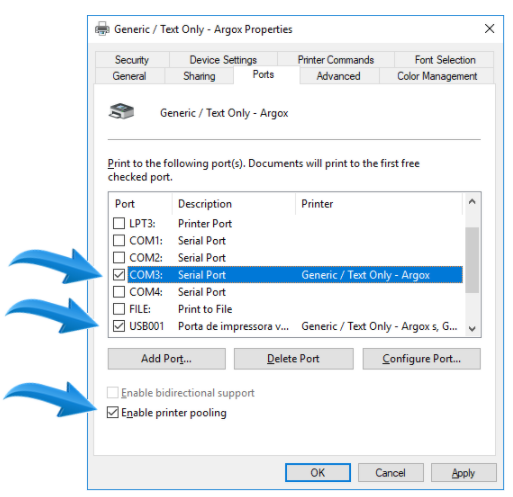Image resolution: width=513 pixels, height=497 pixels.
Task: Disable printer pooling checkbox
Action: coord(113,412)
